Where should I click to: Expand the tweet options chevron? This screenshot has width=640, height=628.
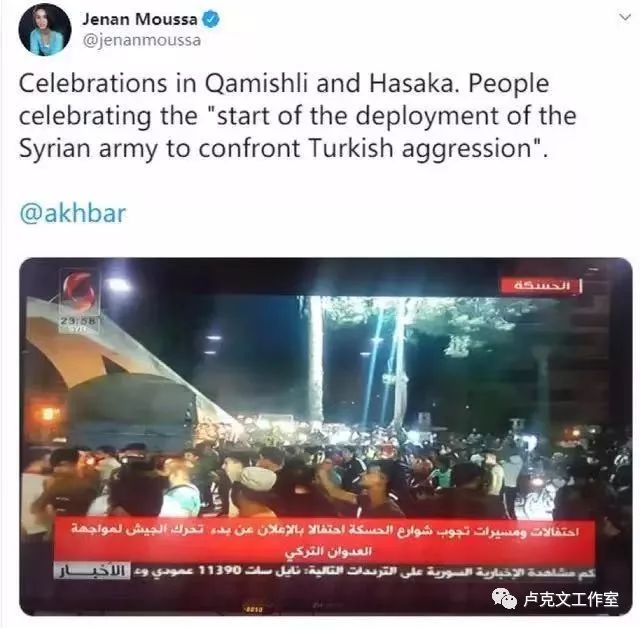click(625, 17)
